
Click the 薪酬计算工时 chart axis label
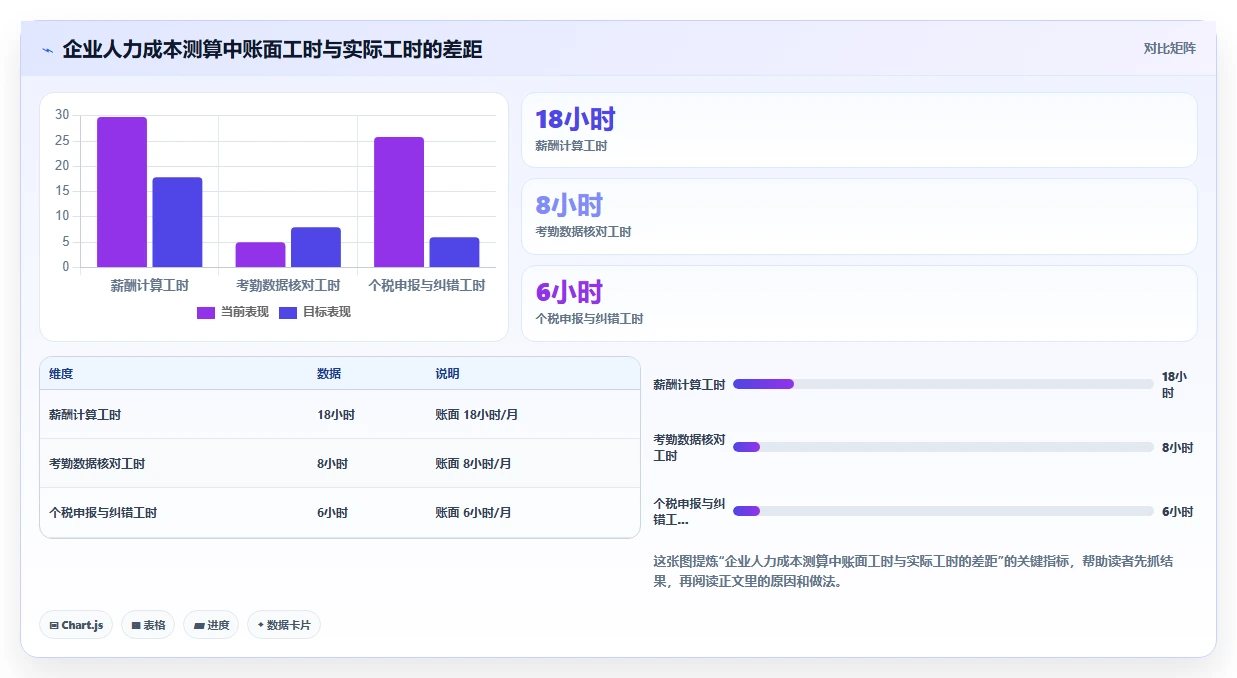pos(149,285)
